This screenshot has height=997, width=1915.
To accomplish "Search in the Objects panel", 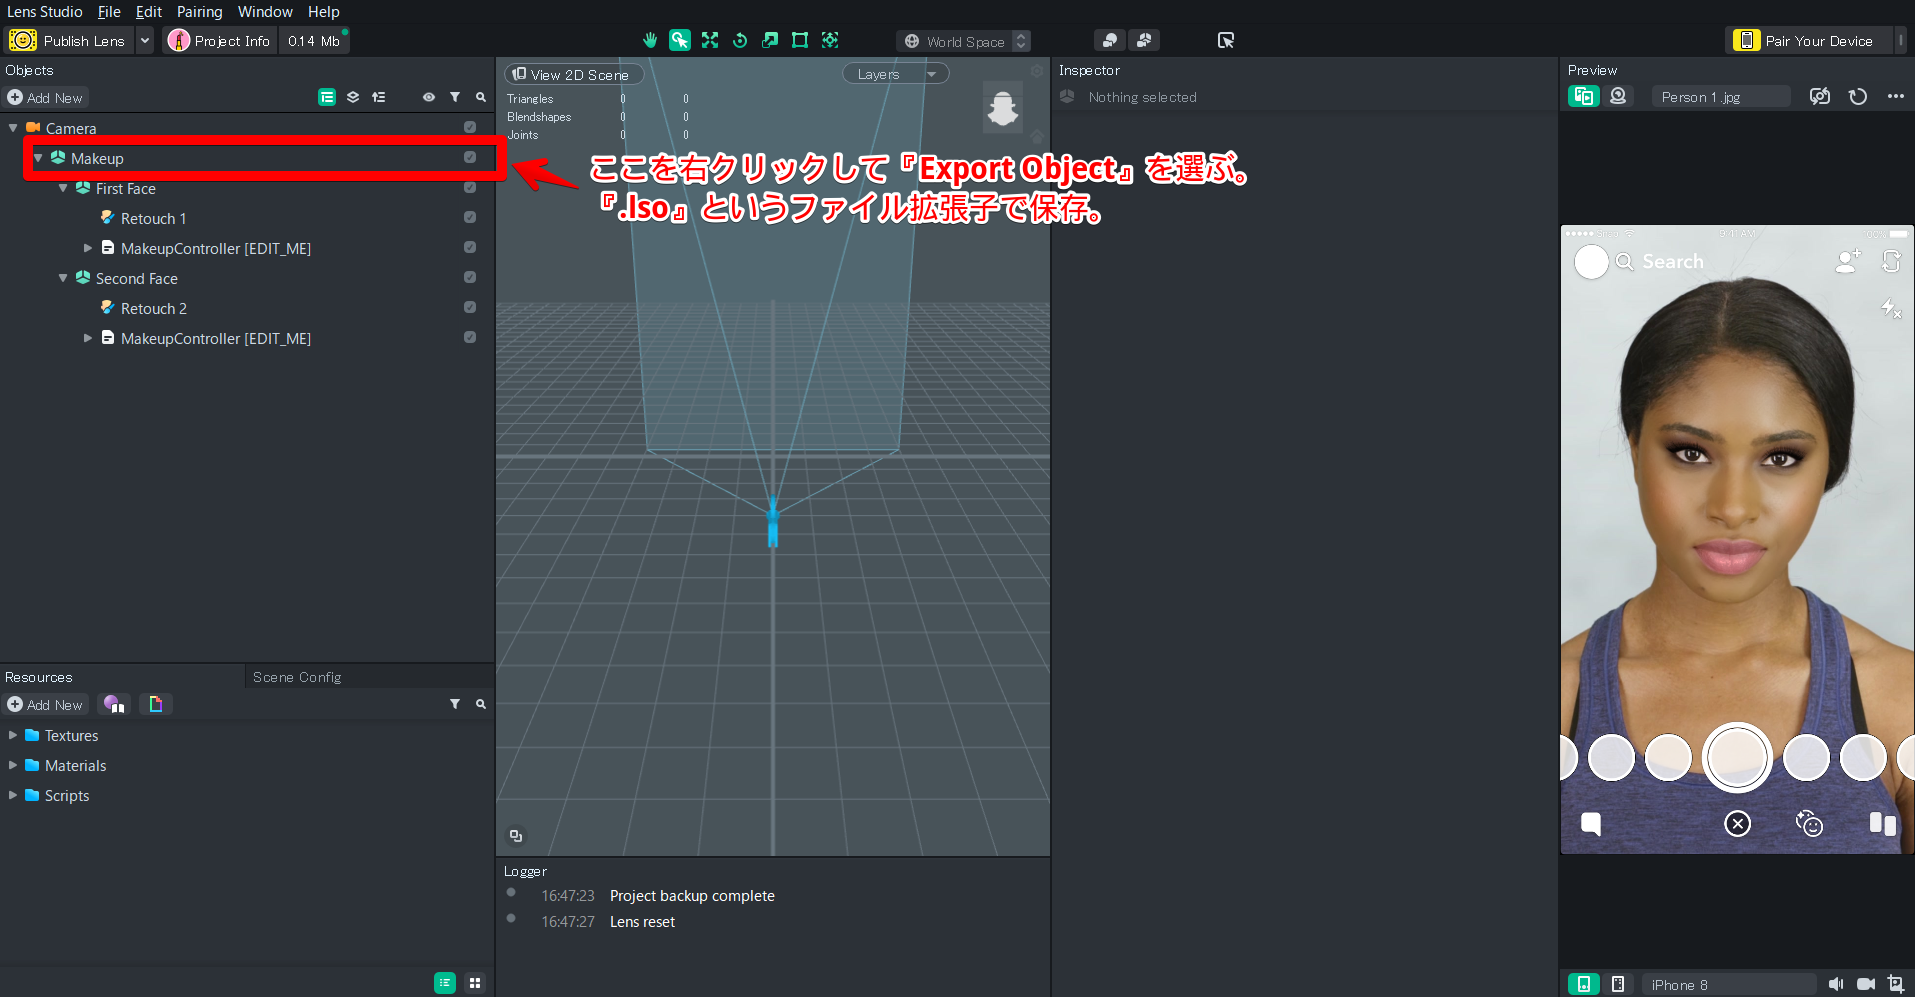I will 481,97.
